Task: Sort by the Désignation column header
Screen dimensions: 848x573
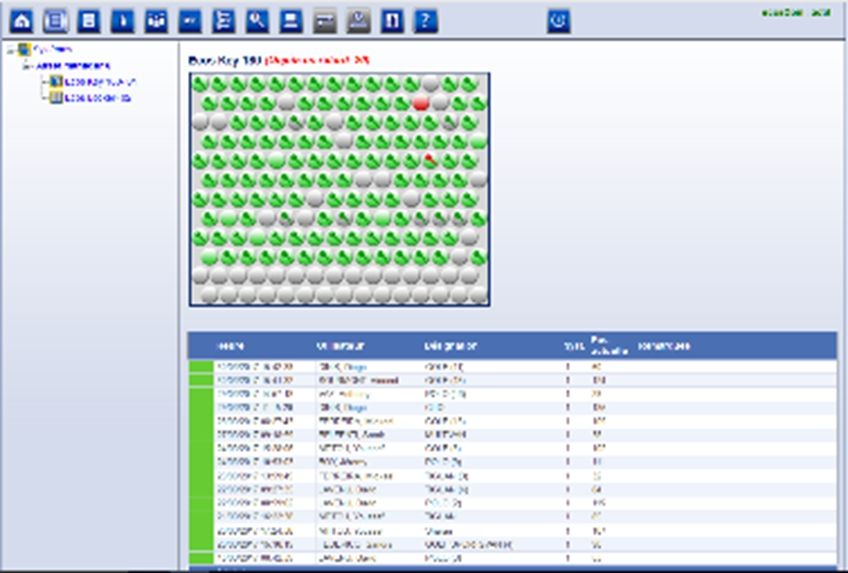Action: click(450, 346)
